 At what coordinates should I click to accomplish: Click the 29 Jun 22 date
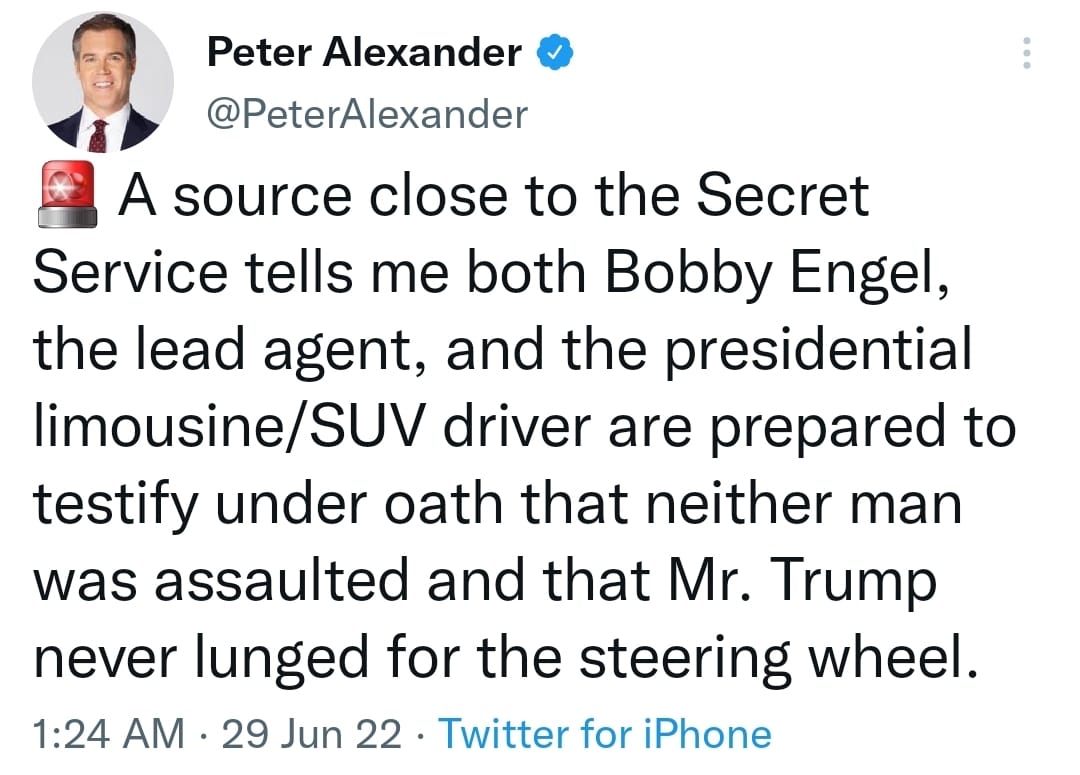pos(311,734)
